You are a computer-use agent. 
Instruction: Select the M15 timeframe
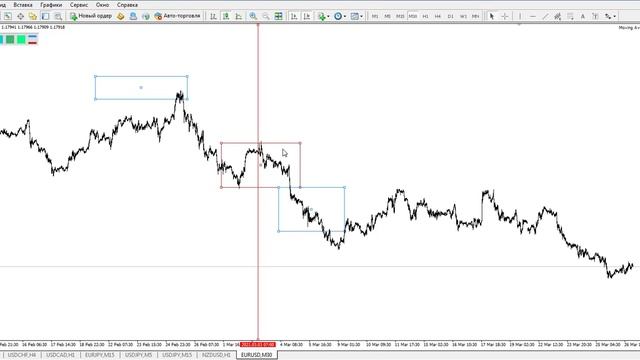400,16
